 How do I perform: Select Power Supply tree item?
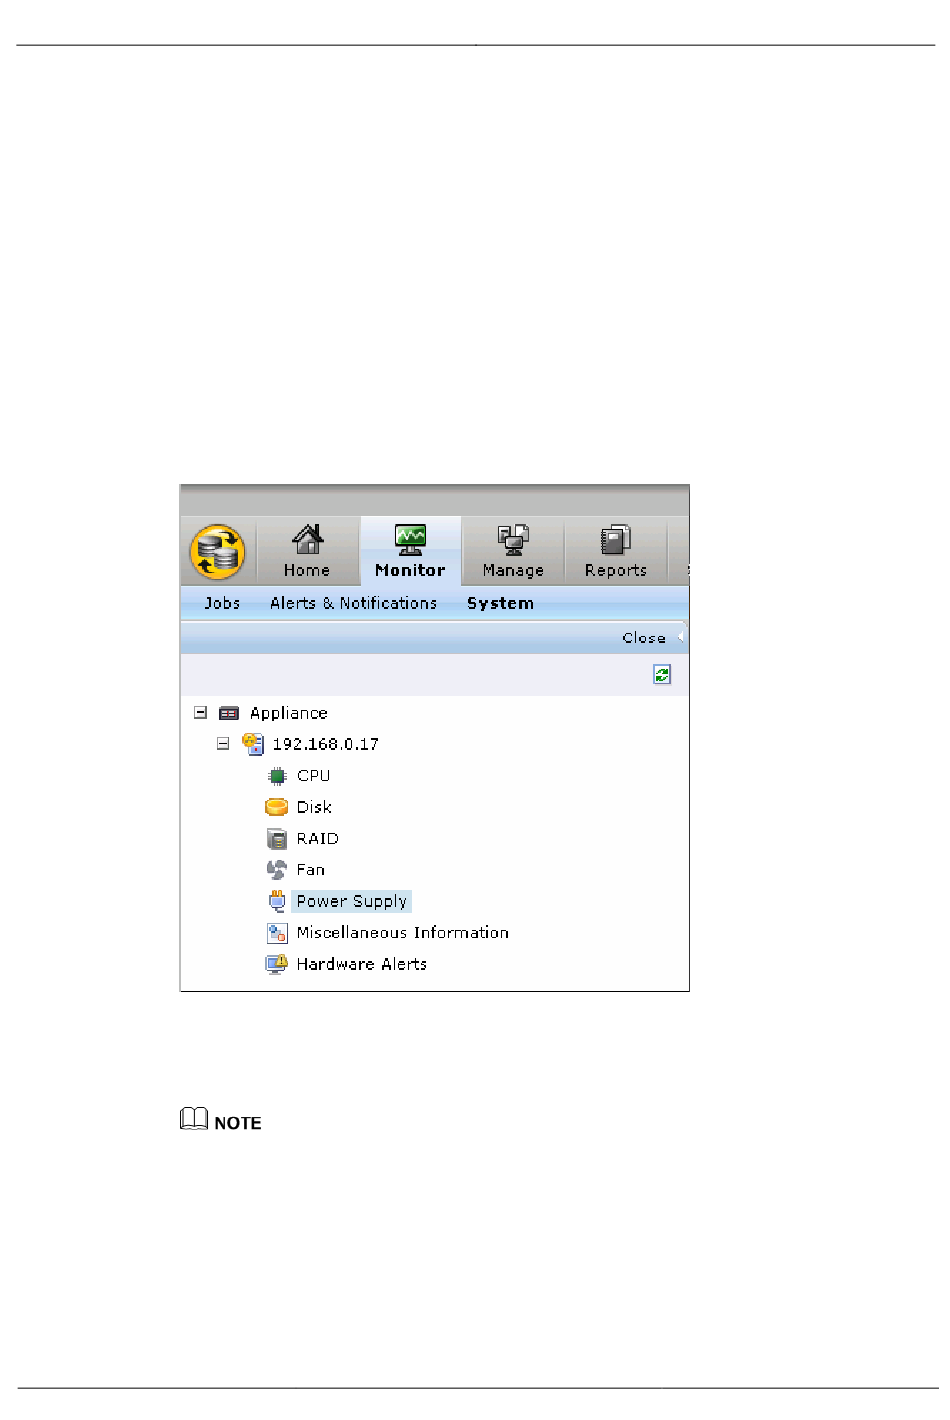coord(352,902)
